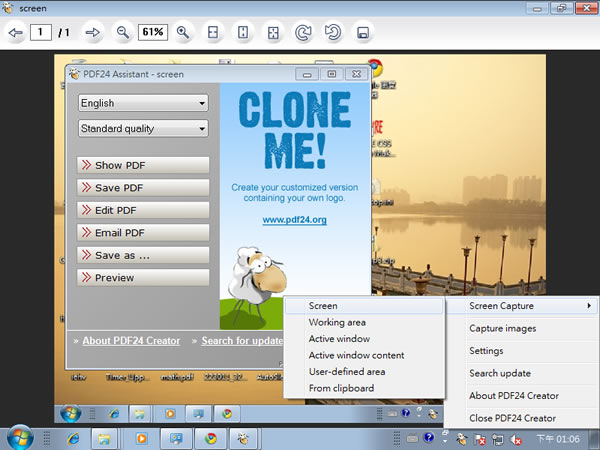This screenshot has height=450, width=600.
Task: Fit whole page in view icon
Action: click(x=273, y=33)
